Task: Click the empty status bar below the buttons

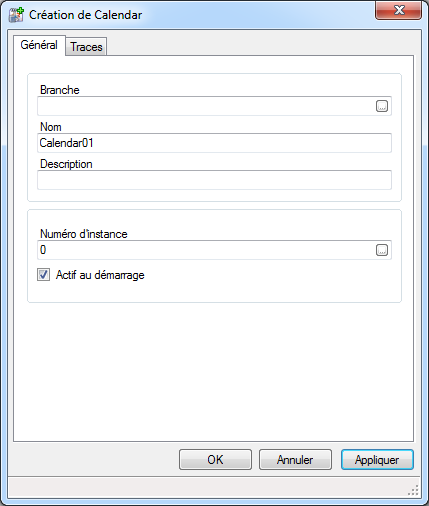Action: (x=207, y=488)
